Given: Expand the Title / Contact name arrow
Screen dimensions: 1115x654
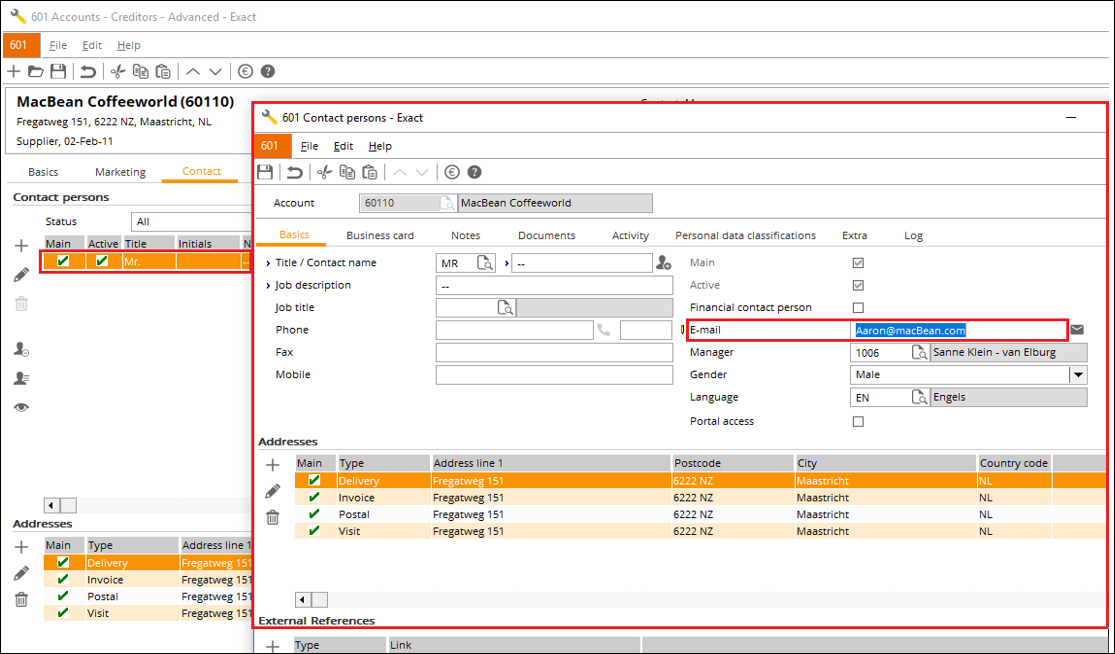Looking at the screenshot, I should [x=268, y=263].
